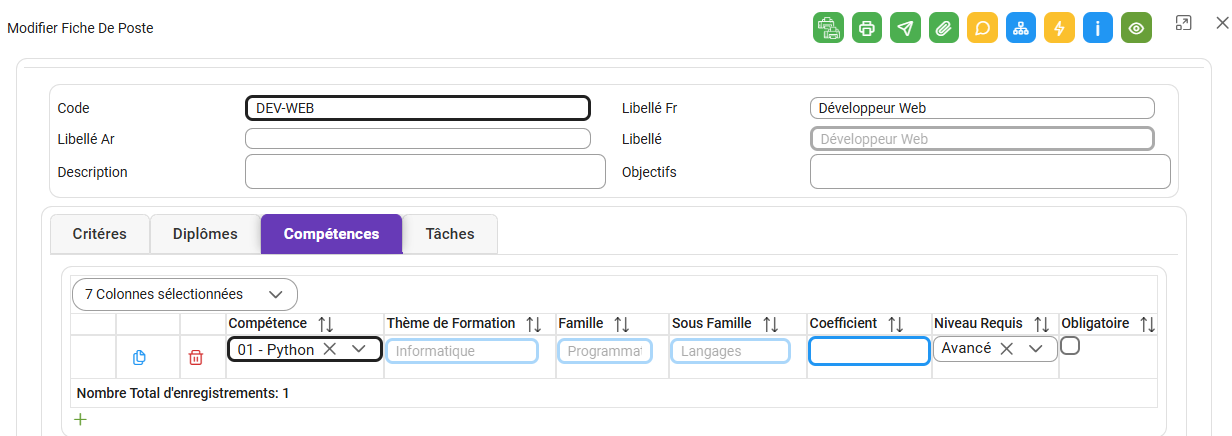Switch to the Tâches tab
The width and height of the screenshot is (1232, 436).
(x=450, y=234)
